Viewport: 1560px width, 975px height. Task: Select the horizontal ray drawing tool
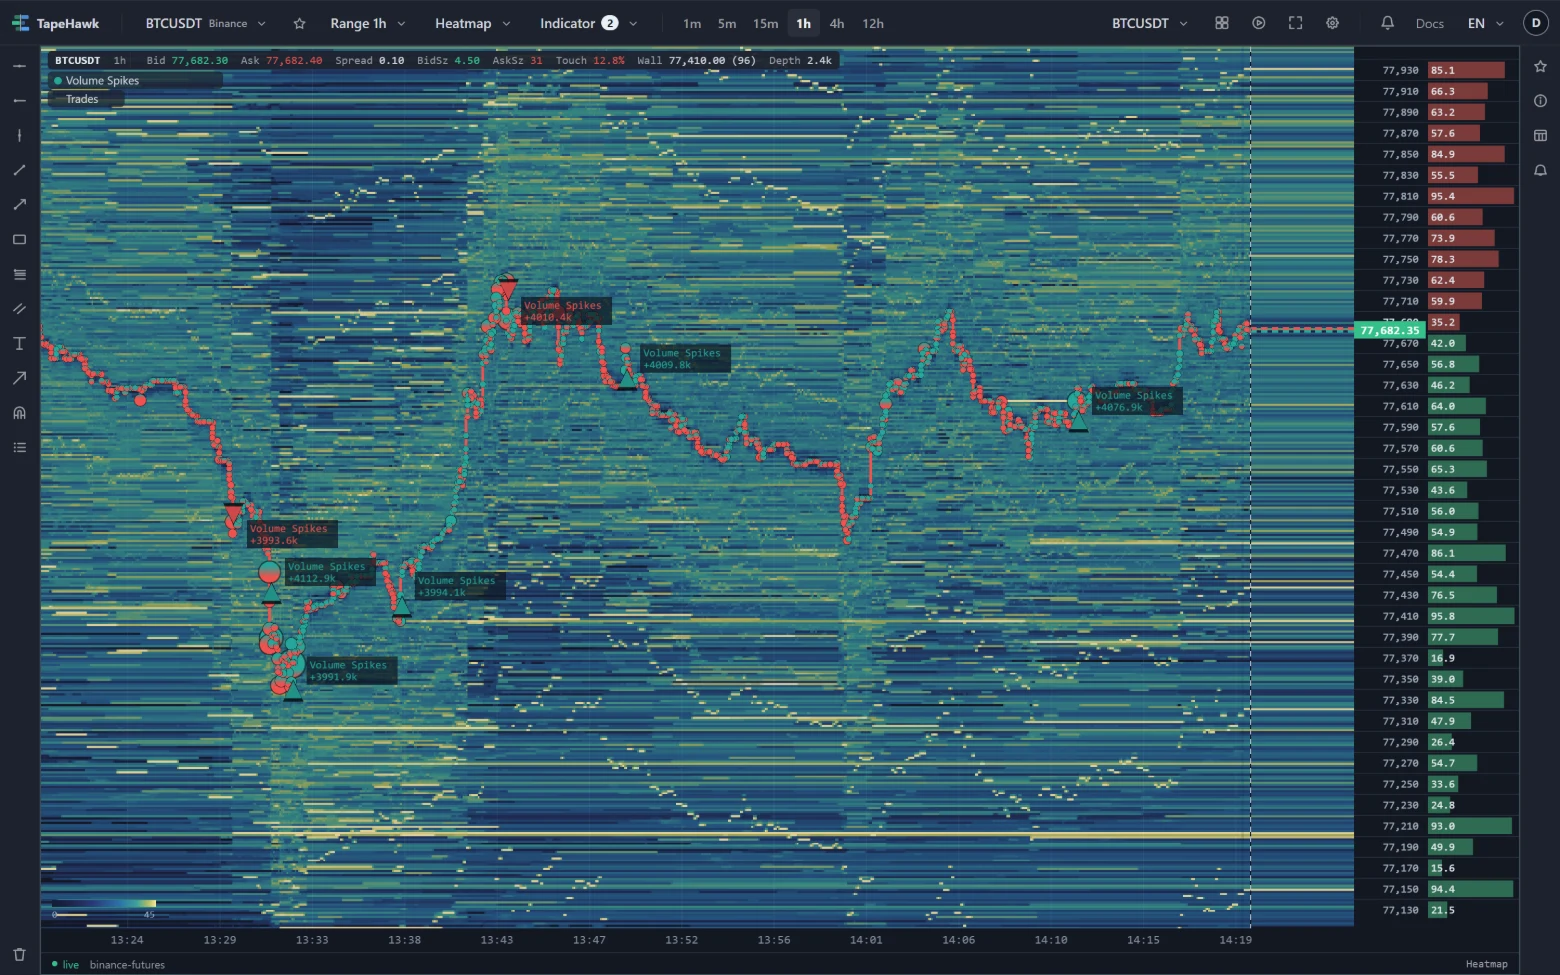(x=19, y=101)
